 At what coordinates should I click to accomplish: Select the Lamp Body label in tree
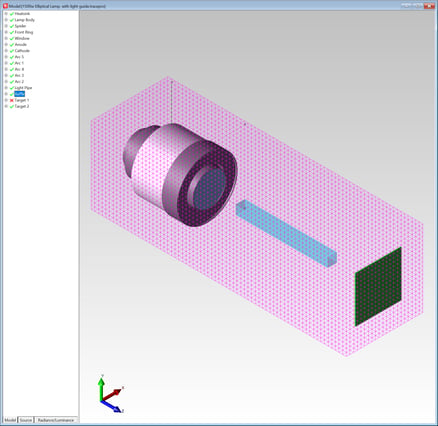(25, 20)
